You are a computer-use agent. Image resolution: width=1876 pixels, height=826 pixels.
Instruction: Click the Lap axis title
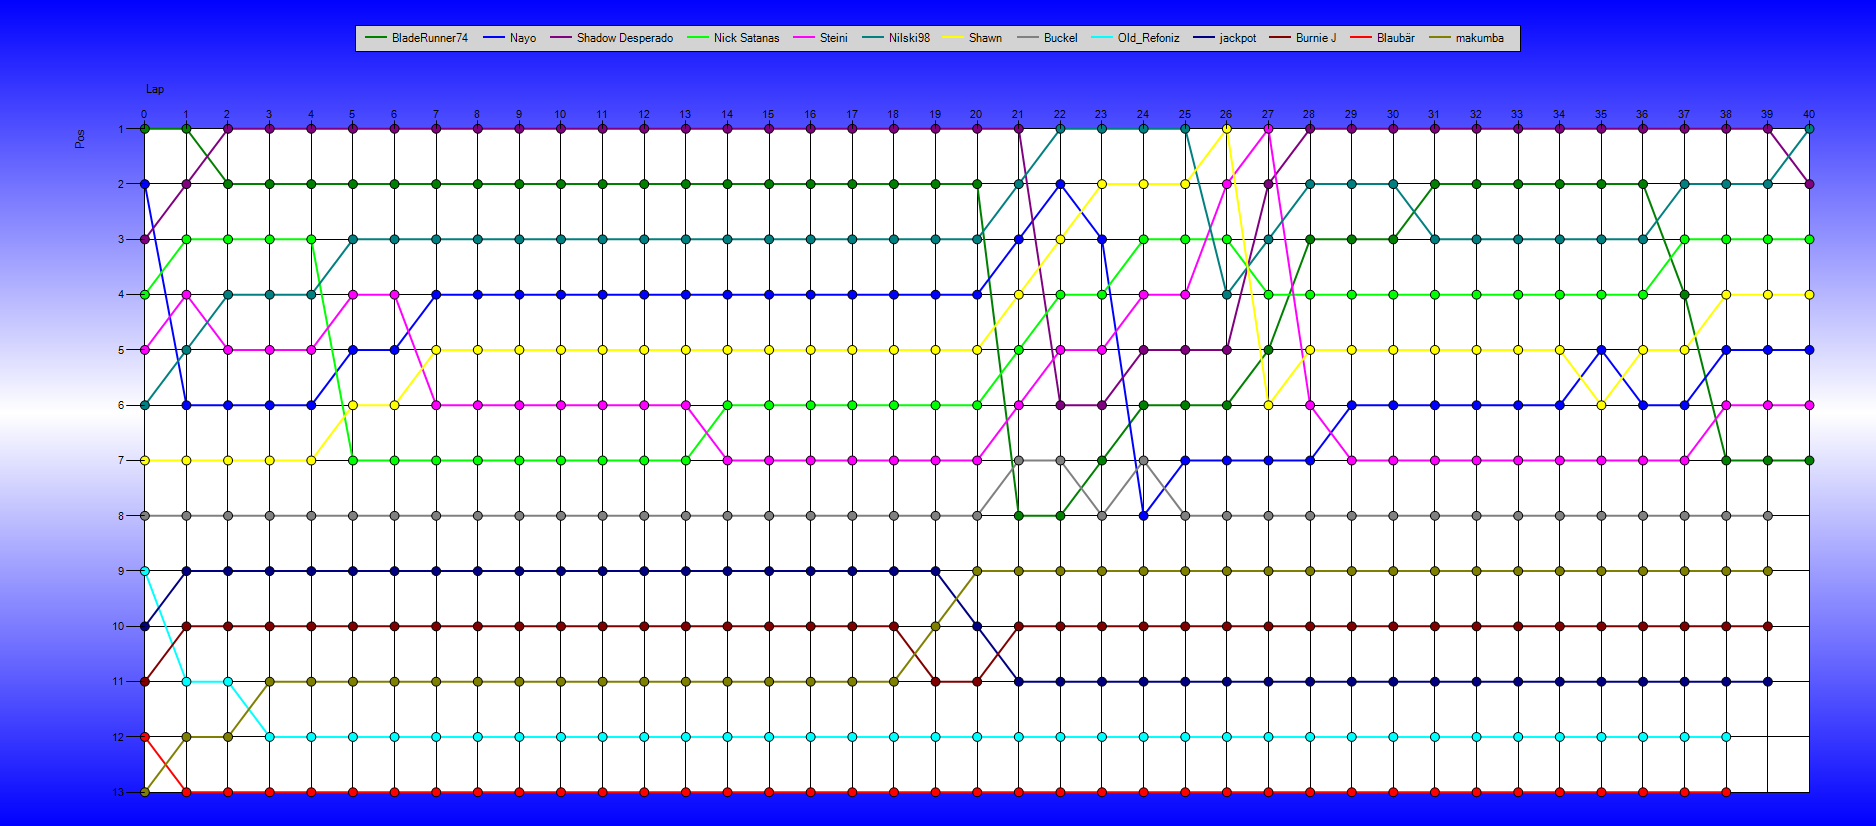pyautogui.click(x=155, y=89)
